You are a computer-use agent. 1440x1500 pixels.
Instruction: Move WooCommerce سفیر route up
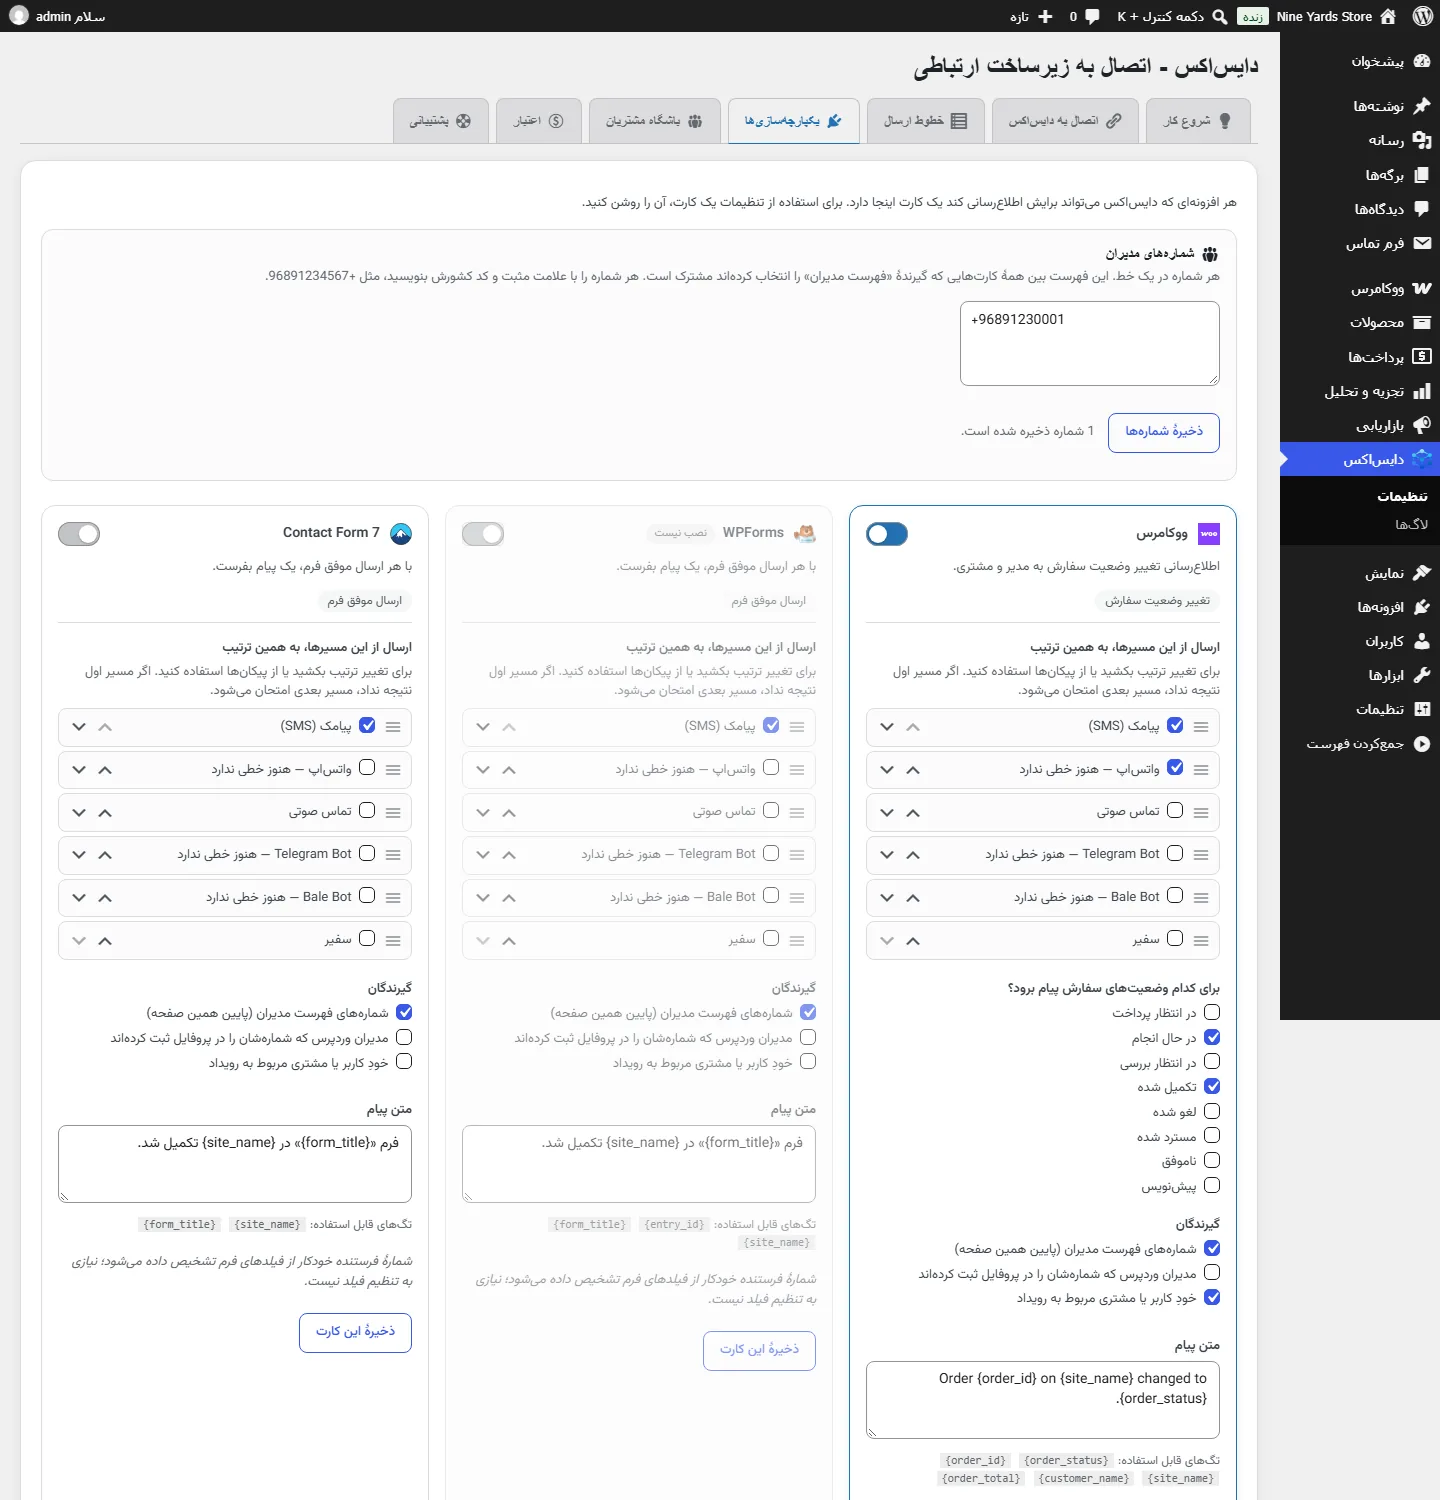click(913, 941)
